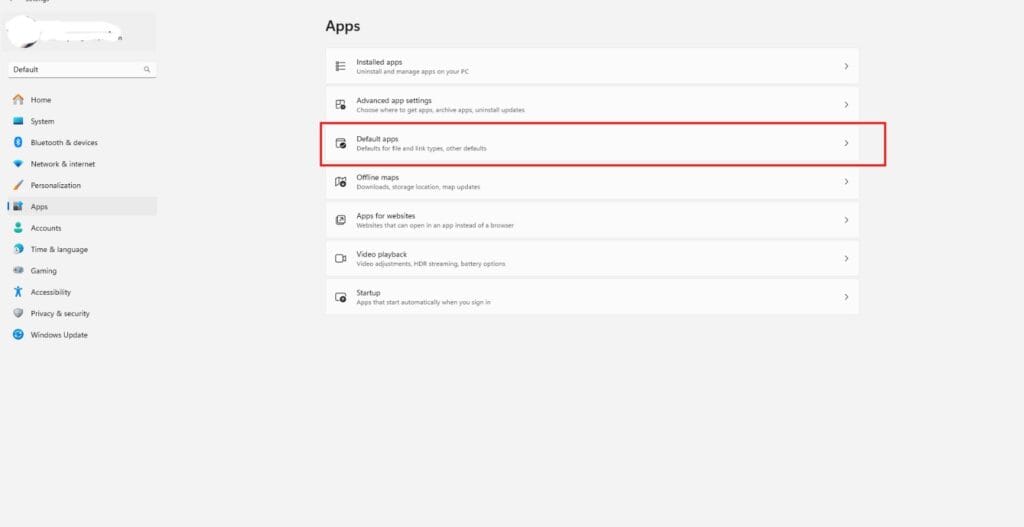Image resolution: width=1024 pixels, height=527 pixels.
Task: Open Default apps via right chevron
Action: tap(846, 143)
